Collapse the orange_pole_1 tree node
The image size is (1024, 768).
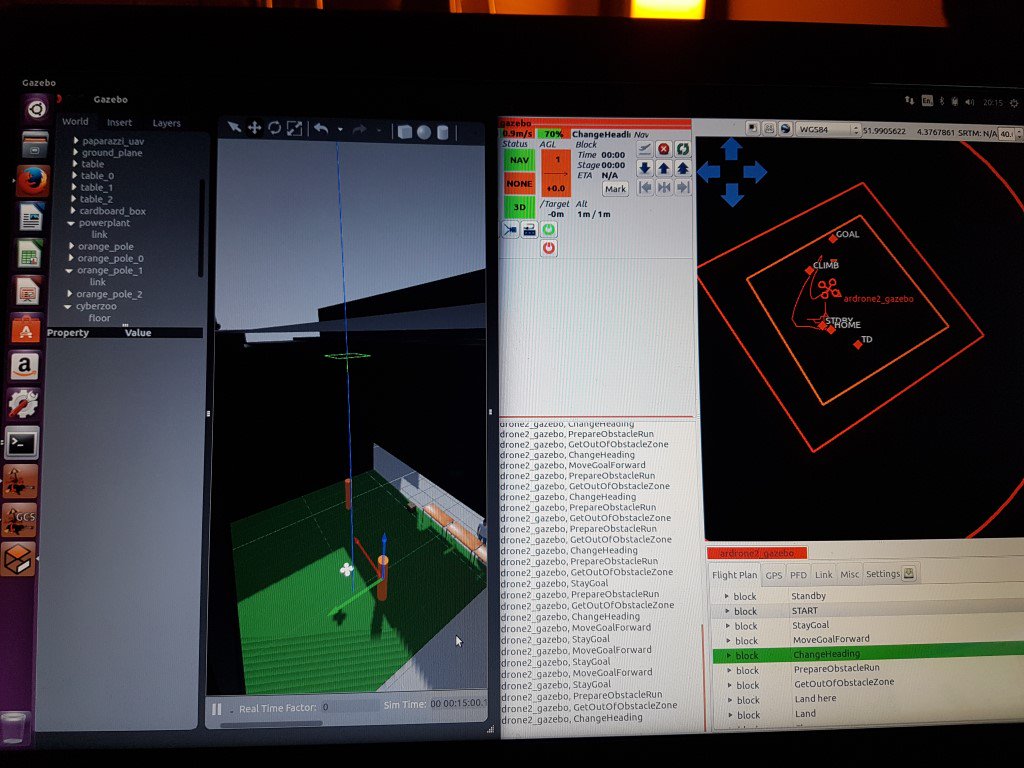click(x=69, y=270)
